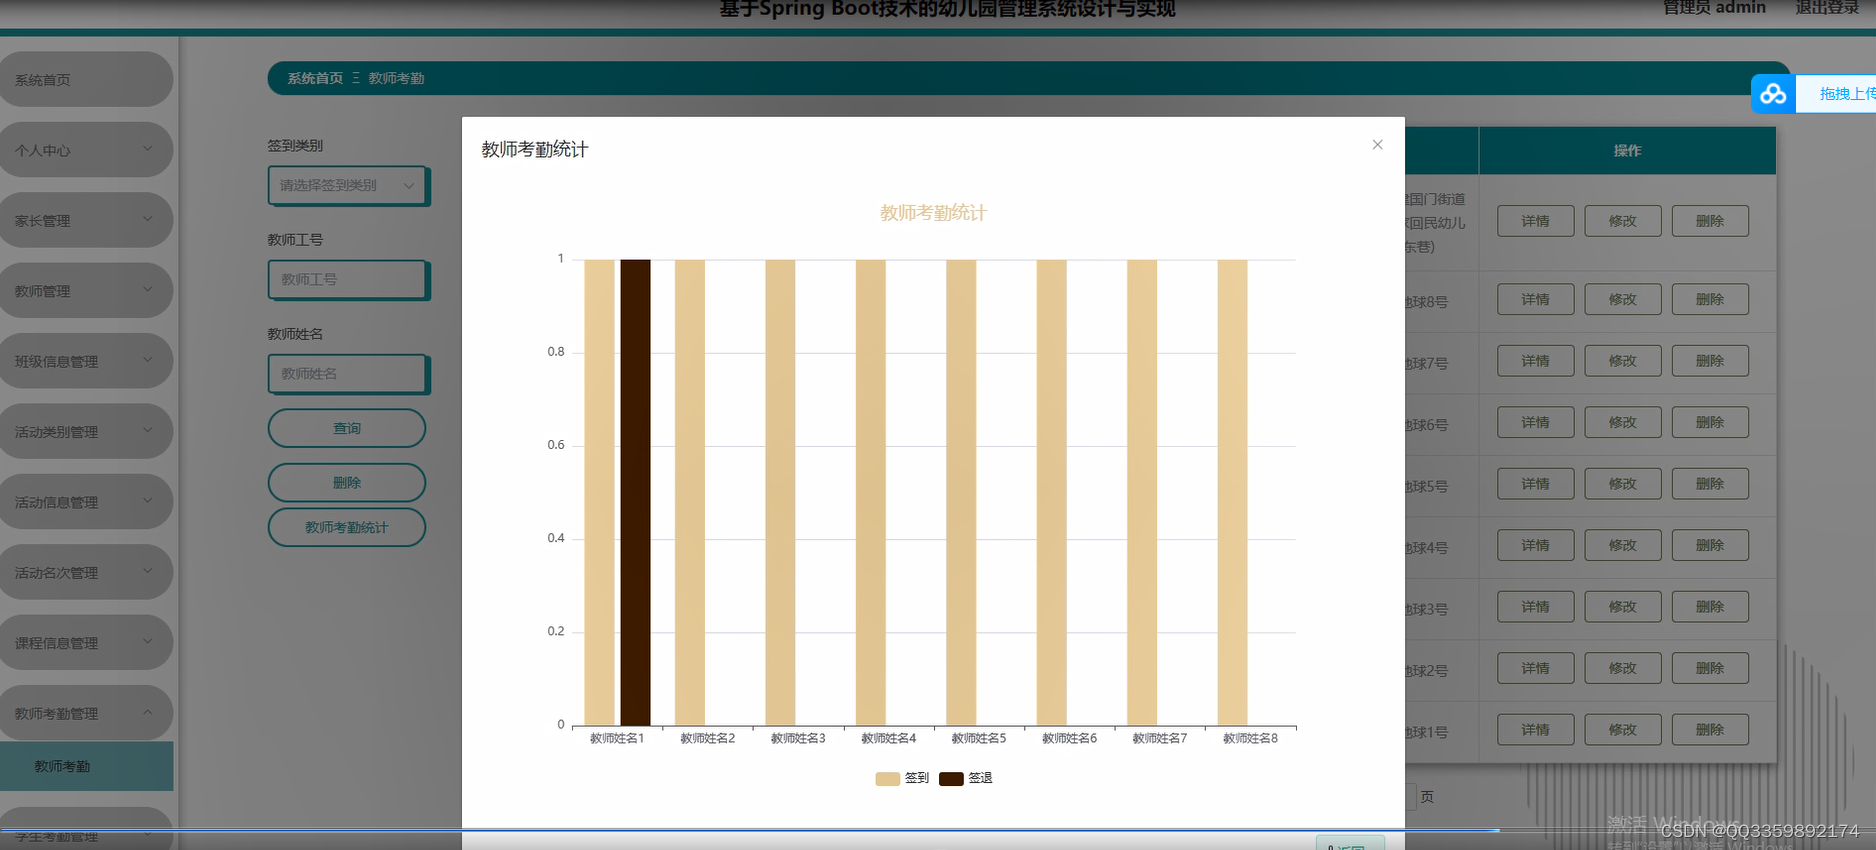Toggle the 签退 legend series

pos(966,778)
